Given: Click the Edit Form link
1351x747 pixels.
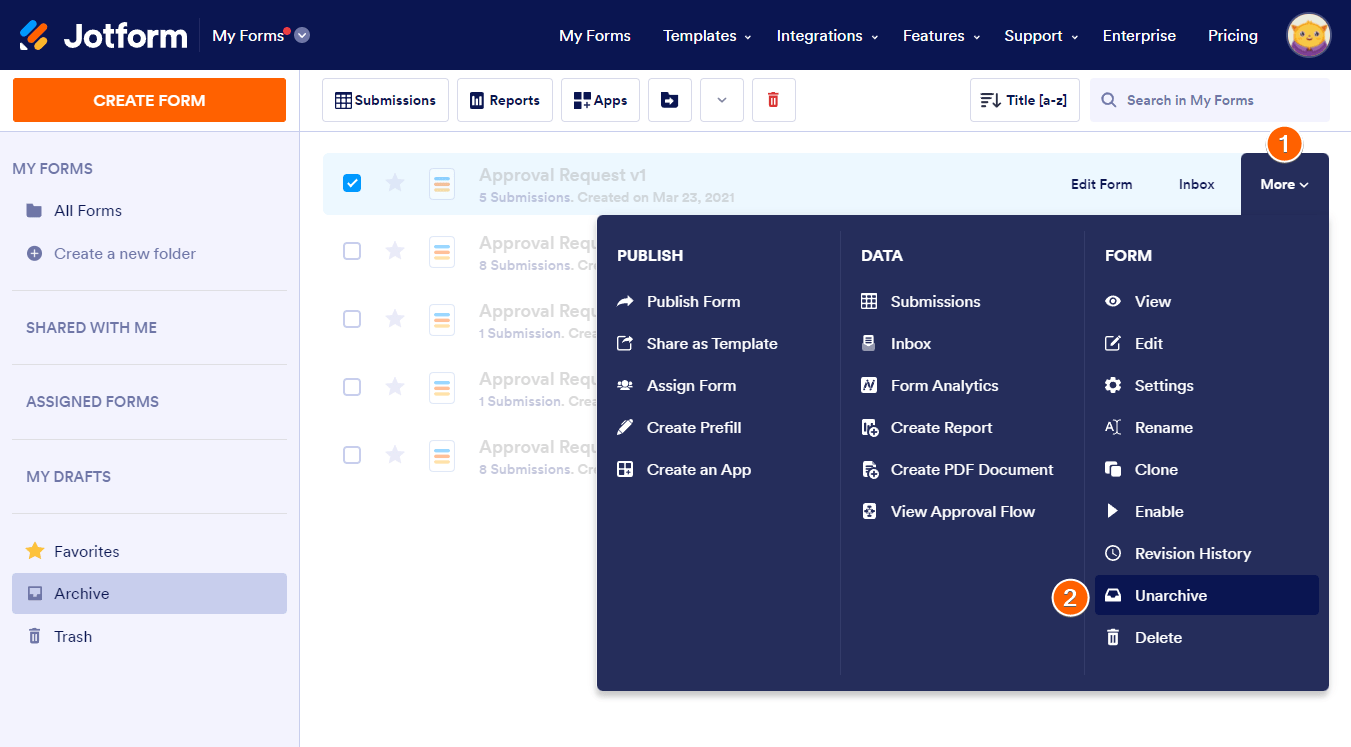Looking at the screenshot, I should pos(1101,184).
